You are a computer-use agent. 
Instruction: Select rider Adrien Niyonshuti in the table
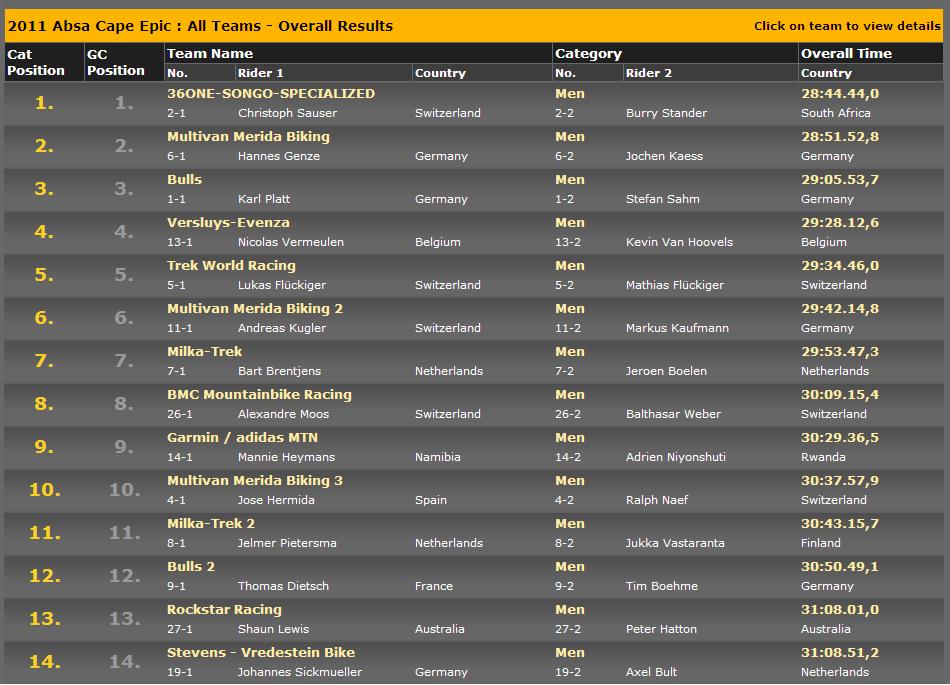673,457
